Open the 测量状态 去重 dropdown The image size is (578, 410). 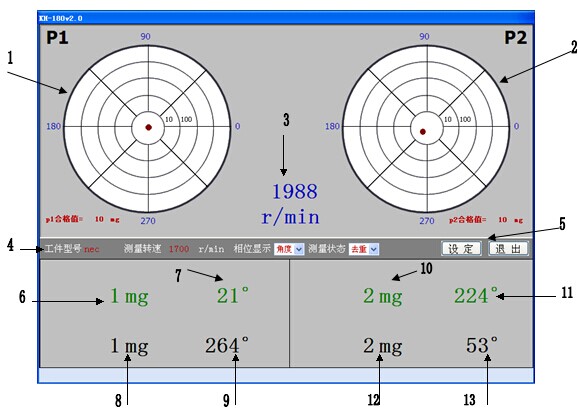[x=364, y=249]
